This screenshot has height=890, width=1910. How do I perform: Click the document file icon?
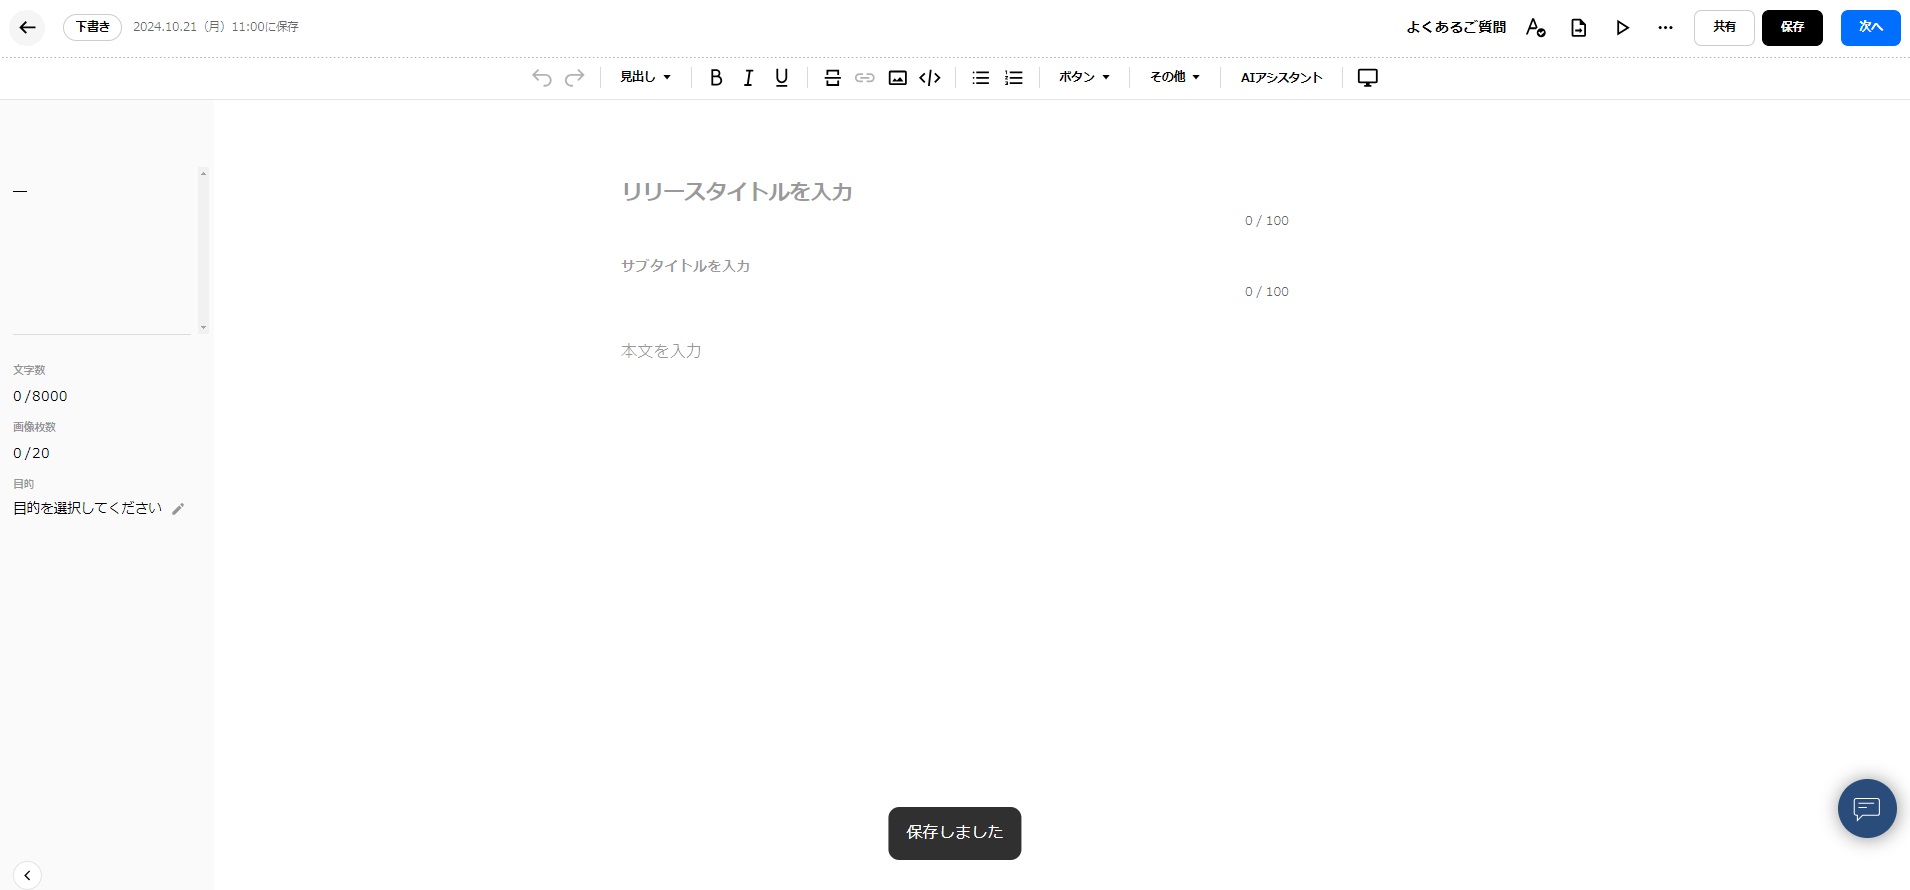(x=1579, y=28)
